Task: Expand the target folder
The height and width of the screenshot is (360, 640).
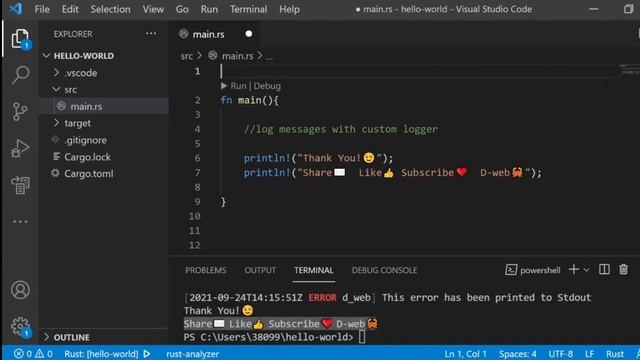Action: (57, 123)
